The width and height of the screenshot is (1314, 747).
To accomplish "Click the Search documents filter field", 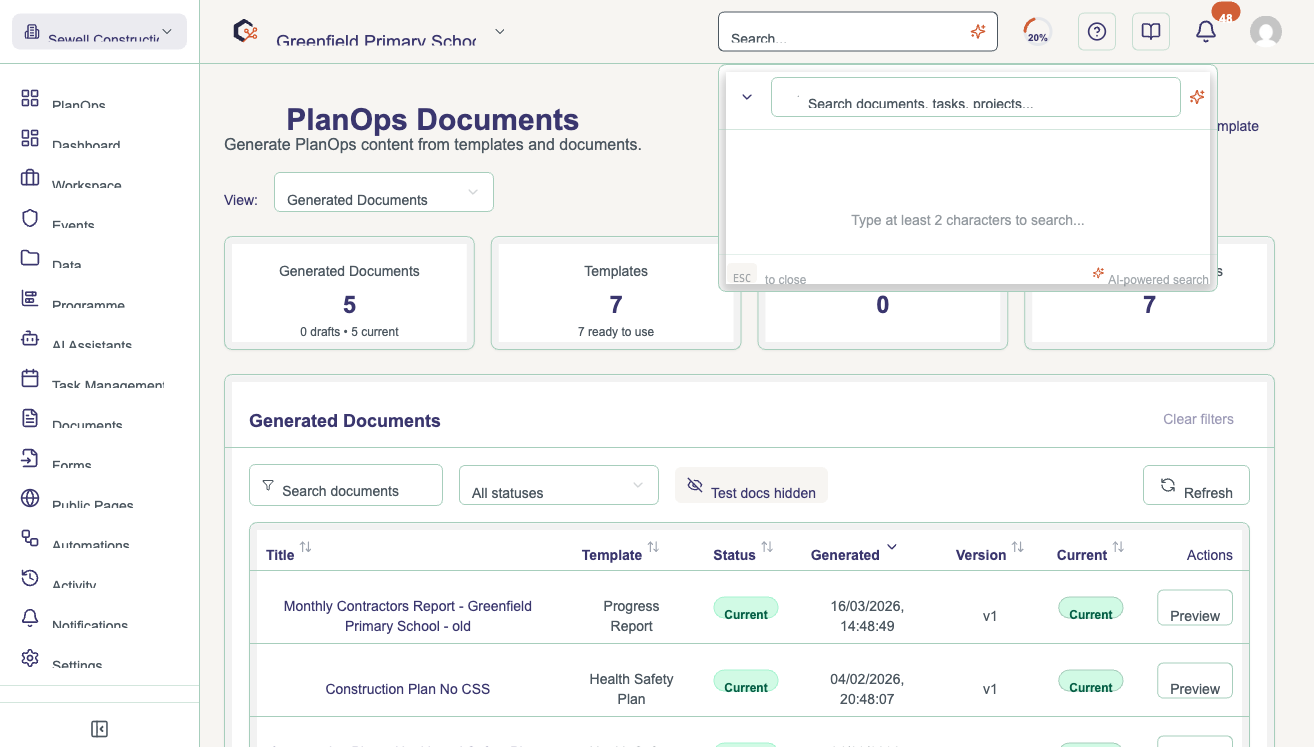I will pyautogui.click(x=346, y=485).
